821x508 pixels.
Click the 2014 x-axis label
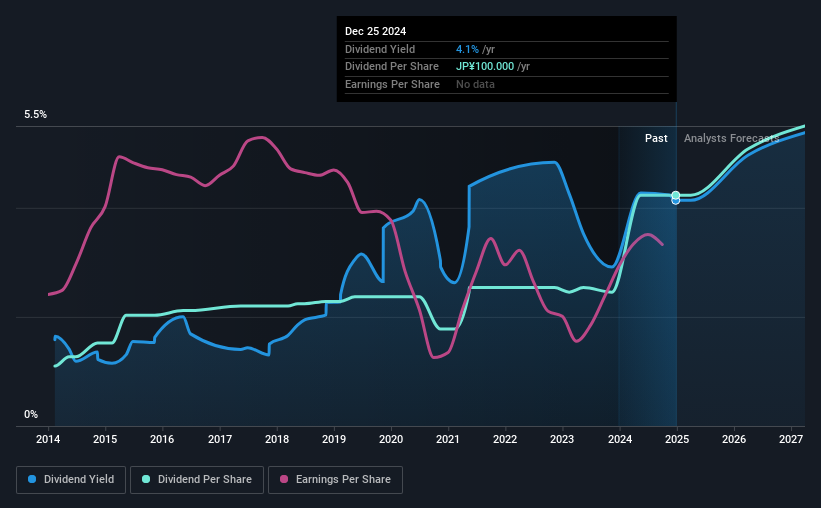(x=48, y=439)
